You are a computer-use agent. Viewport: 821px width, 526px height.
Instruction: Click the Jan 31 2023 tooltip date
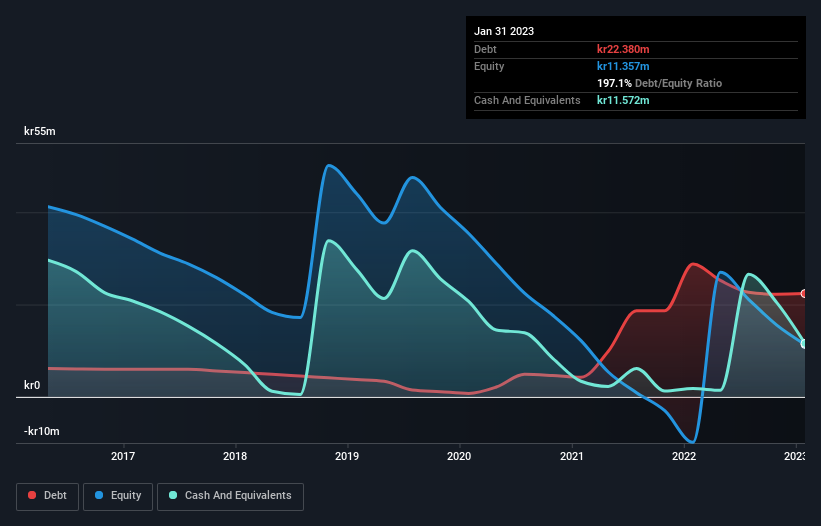(x=504, y=31)
